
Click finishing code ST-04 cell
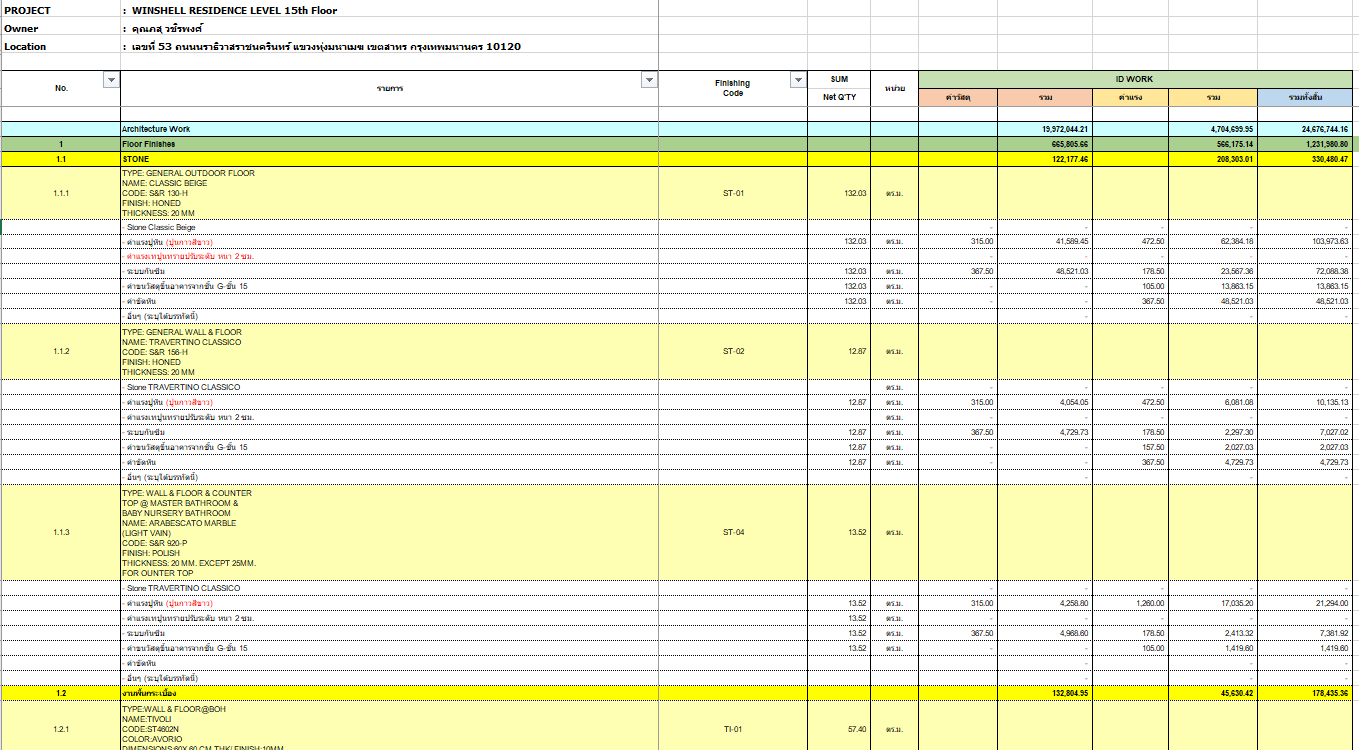coord(733,533)
